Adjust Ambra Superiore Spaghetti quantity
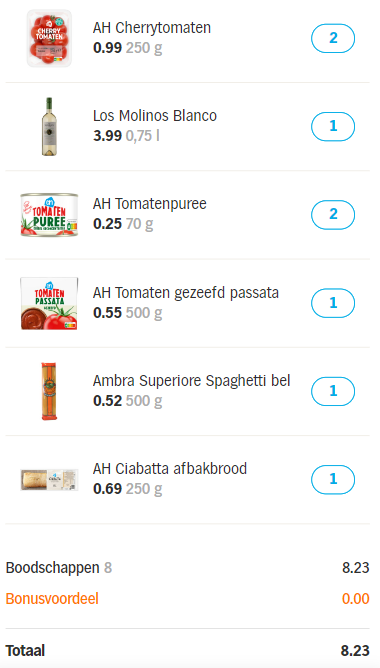 [x=333, y=391]
